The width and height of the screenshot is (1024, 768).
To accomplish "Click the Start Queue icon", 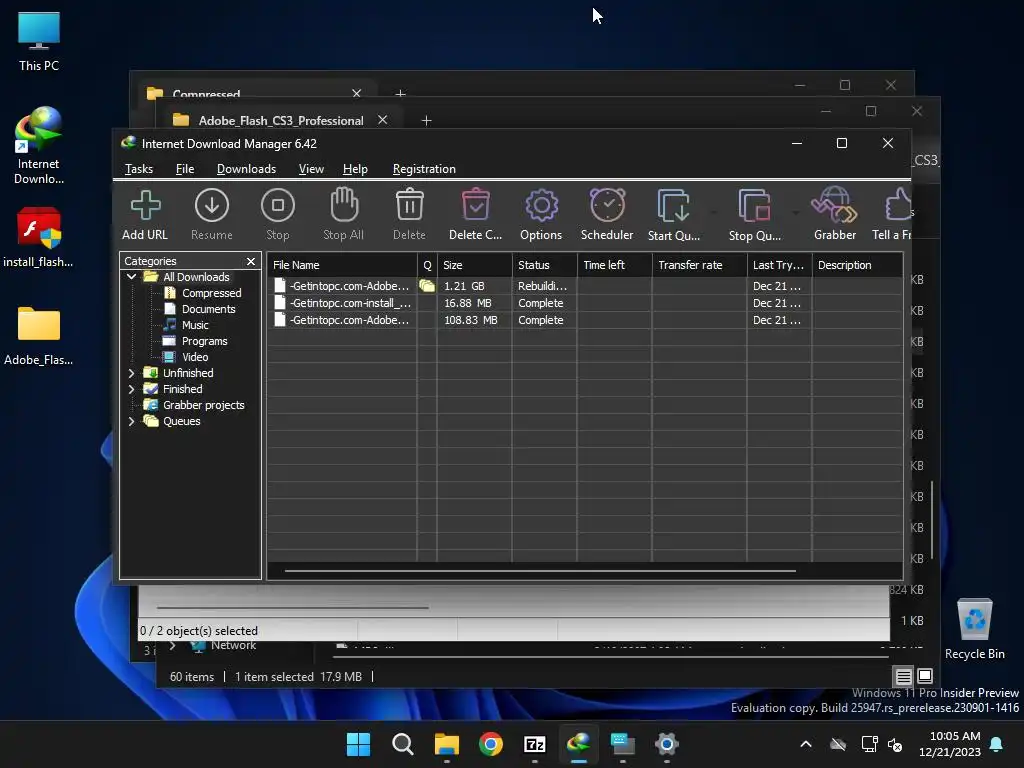I will [673, 214].
